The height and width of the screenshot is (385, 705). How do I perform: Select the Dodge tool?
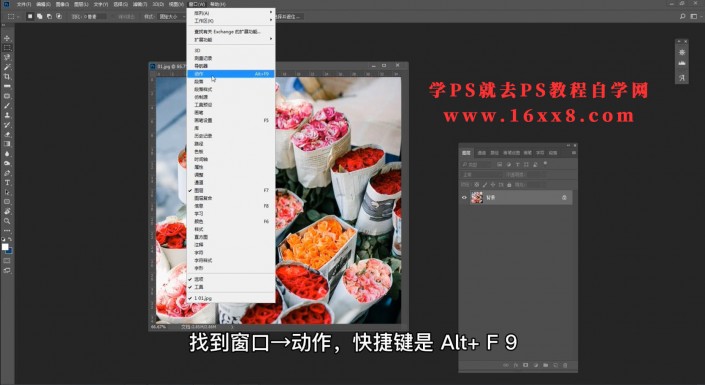tap(7, 163)
